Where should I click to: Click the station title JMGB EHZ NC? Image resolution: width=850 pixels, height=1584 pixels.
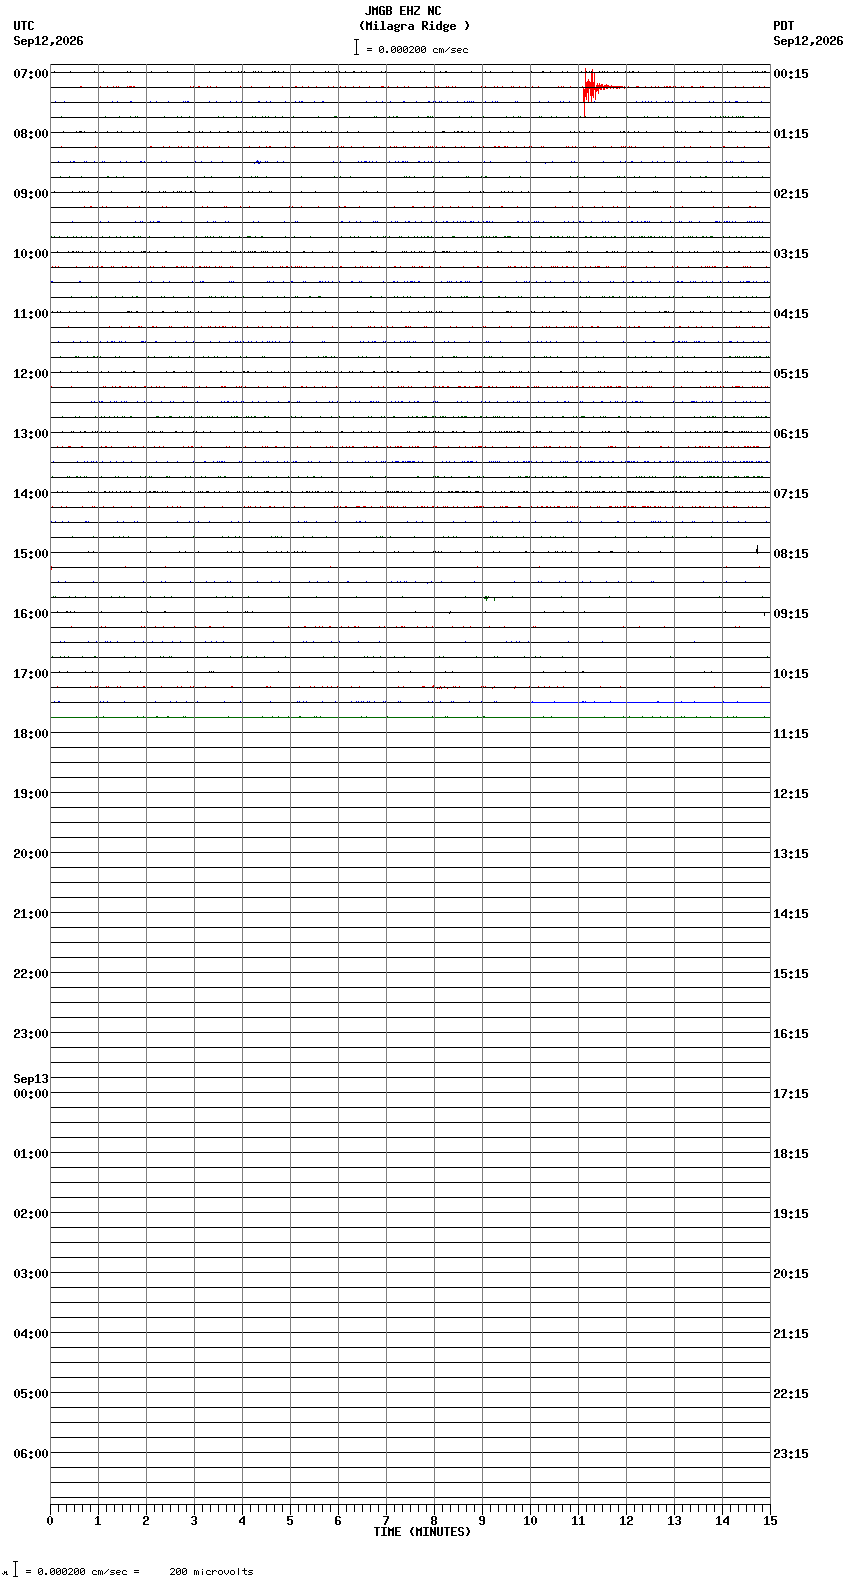point(403,11)
